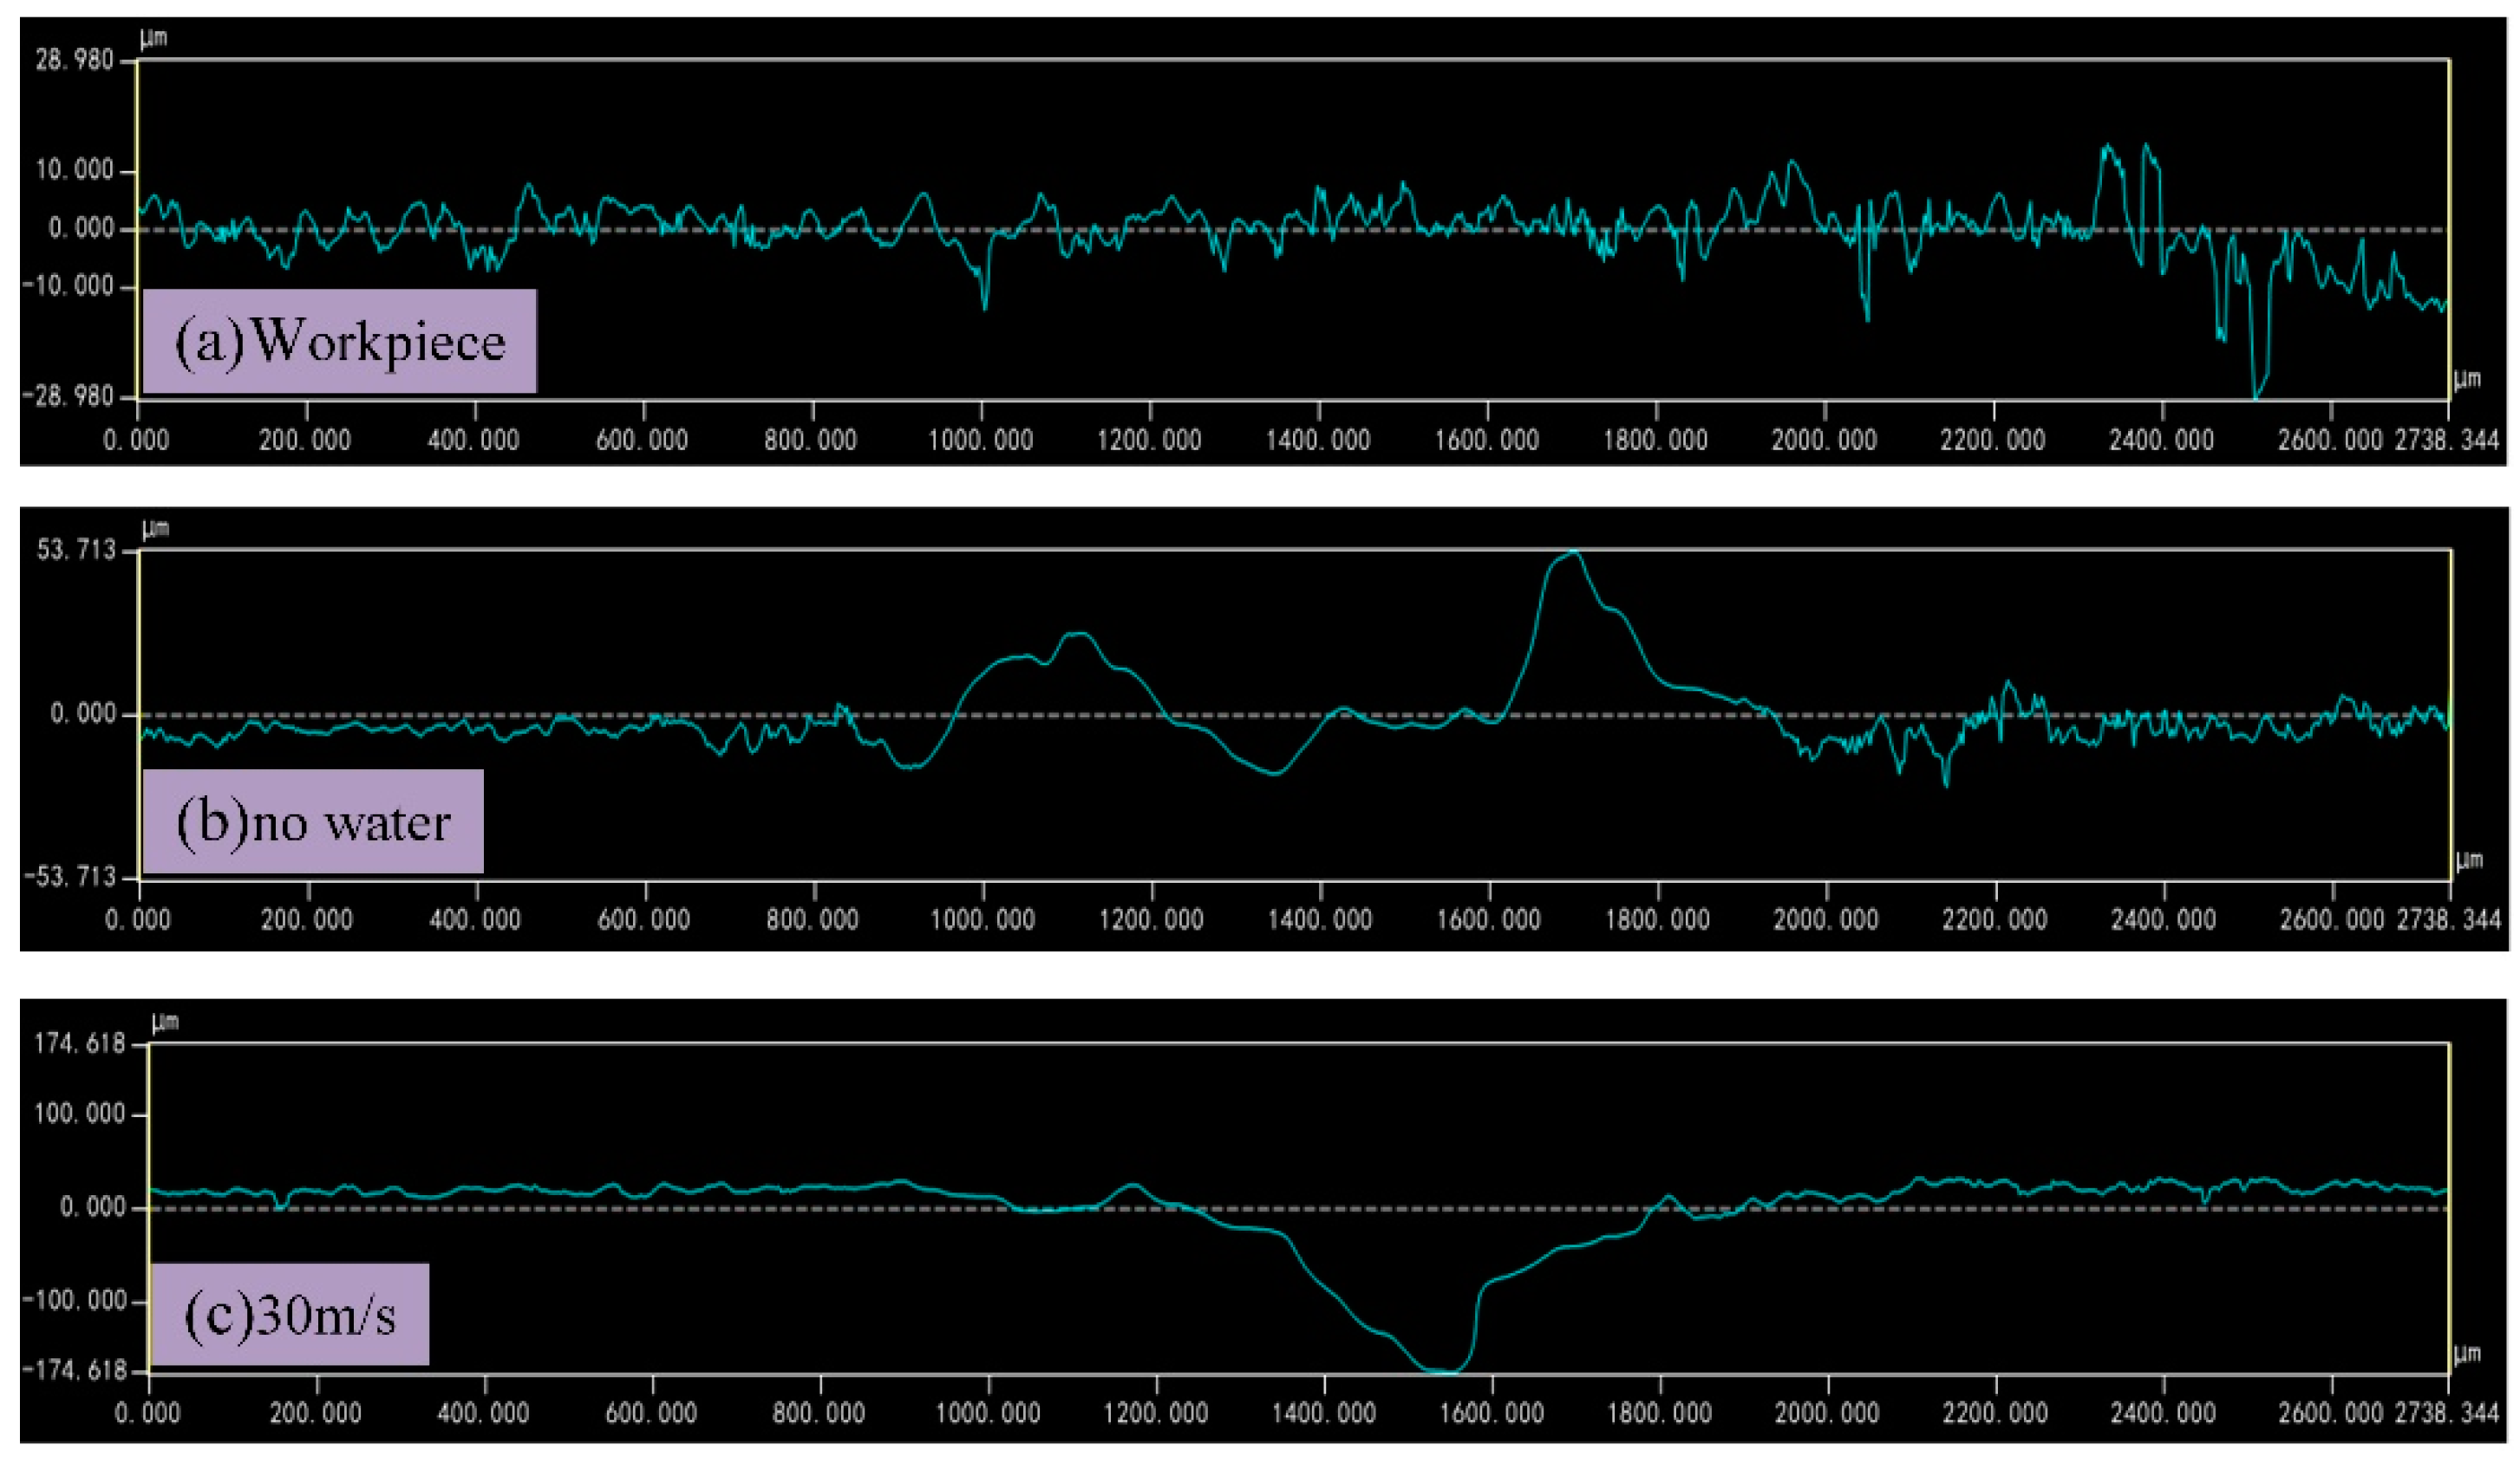Click the -28.980 y-axis value in Workpiece chart

69,397
